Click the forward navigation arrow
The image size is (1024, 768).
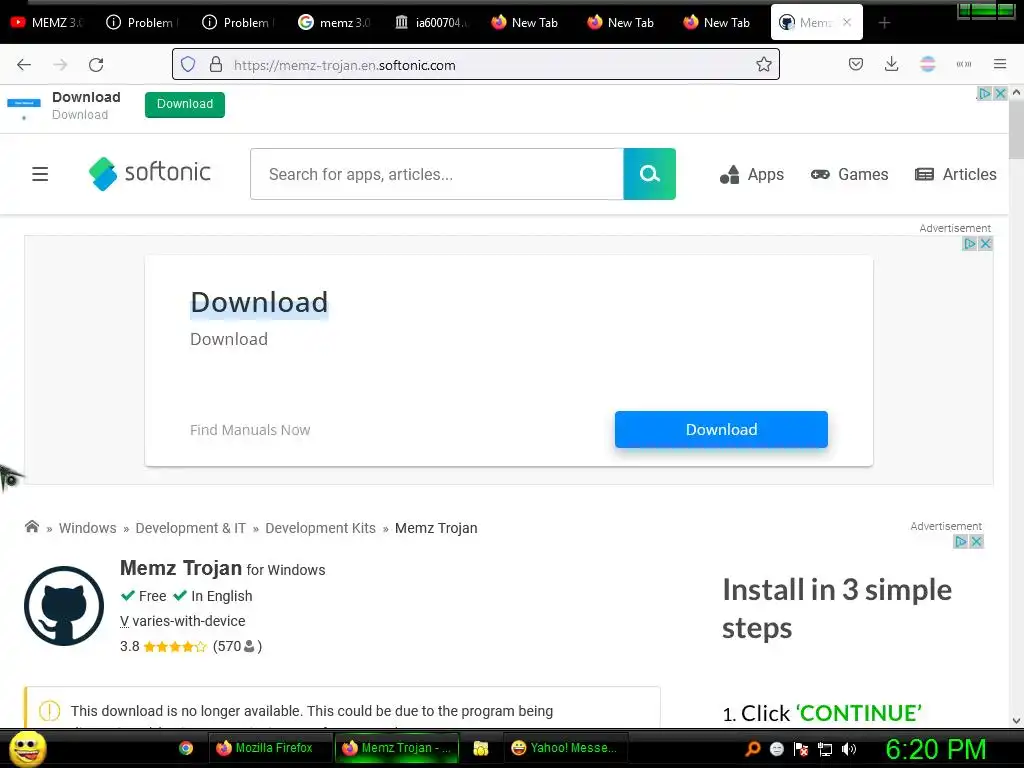point(60,65)
